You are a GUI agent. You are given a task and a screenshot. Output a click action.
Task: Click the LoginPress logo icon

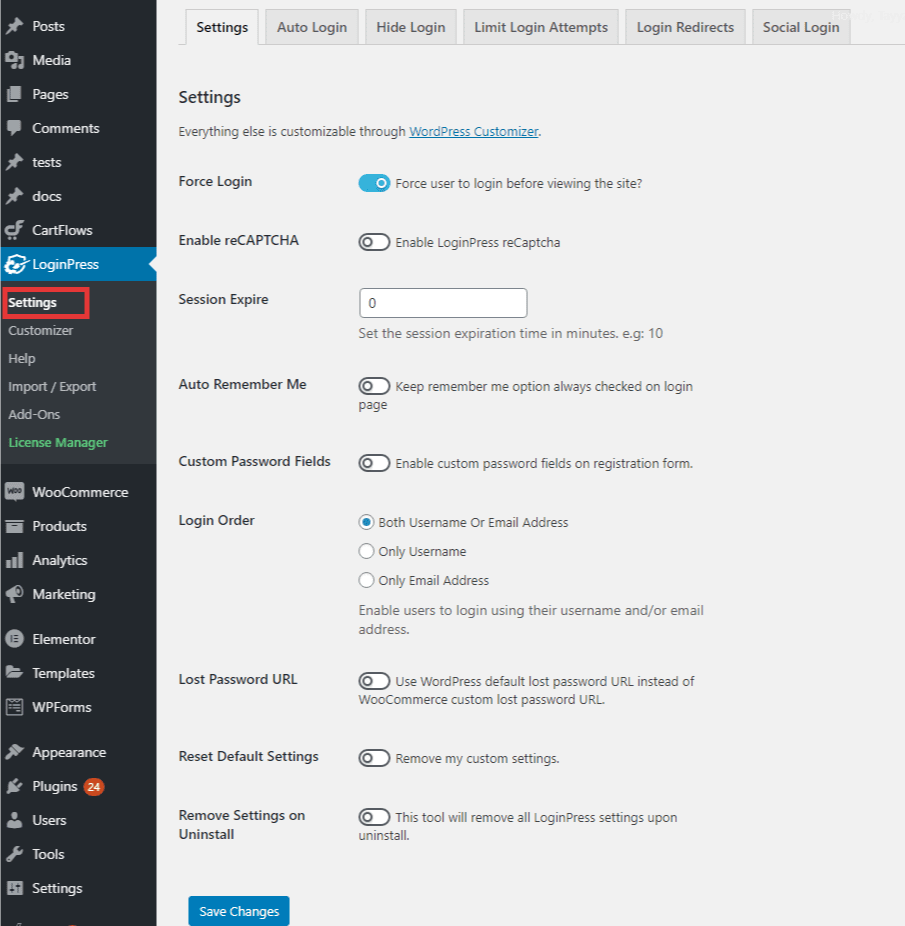(x=15, y=264)
